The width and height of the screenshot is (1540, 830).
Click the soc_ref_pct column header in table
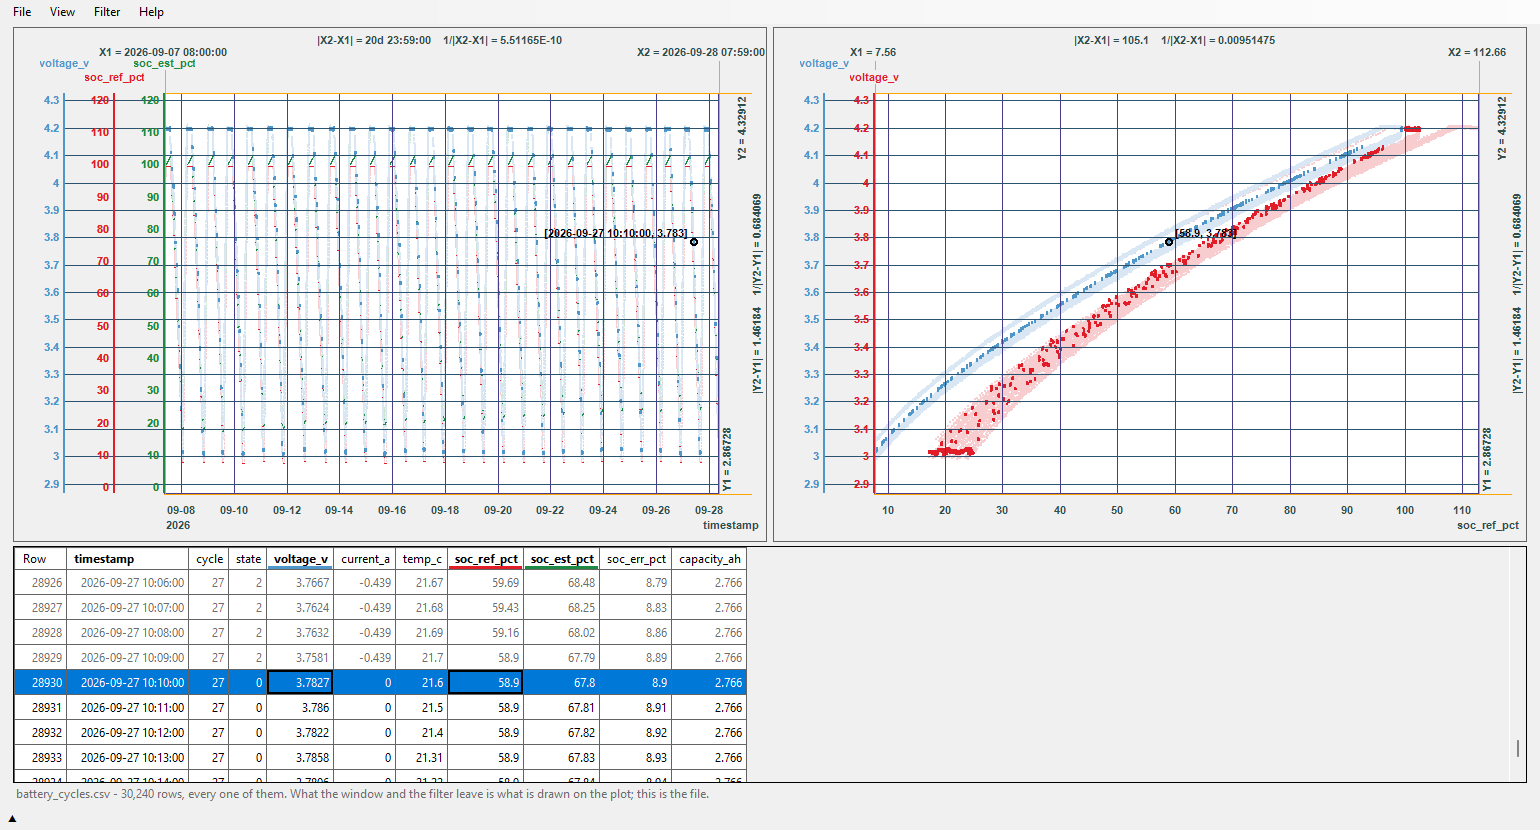point(486,559)
